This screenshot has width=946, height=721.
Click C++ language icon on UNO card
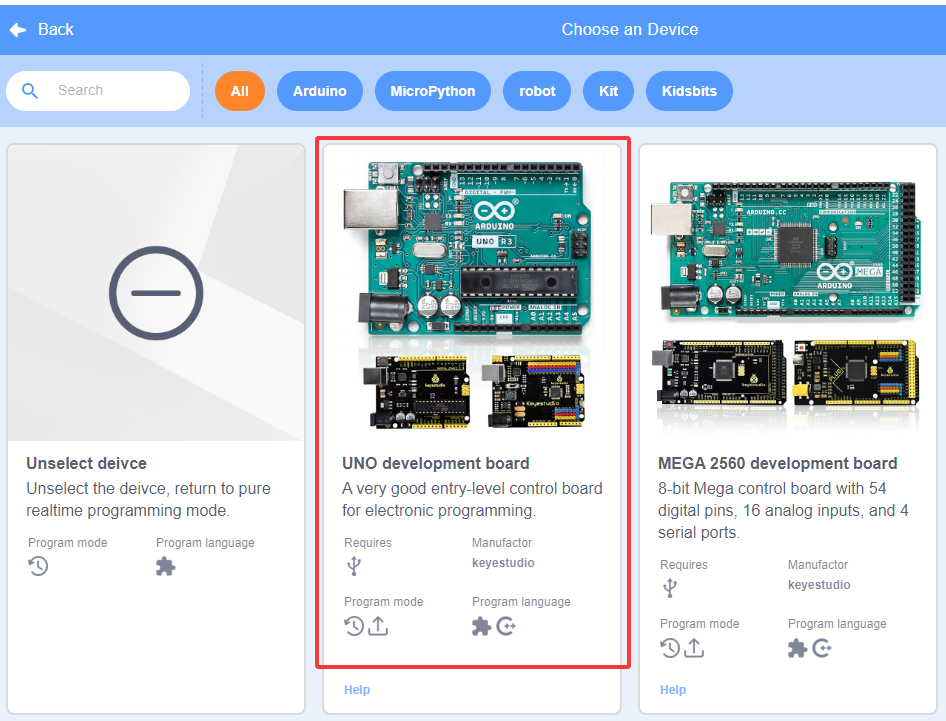click(506, 626)
